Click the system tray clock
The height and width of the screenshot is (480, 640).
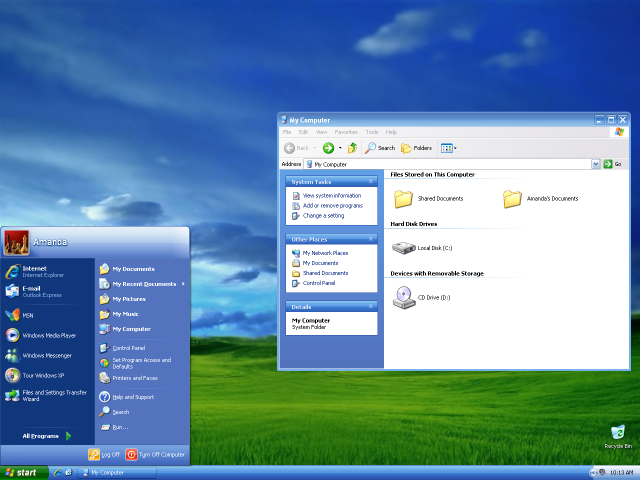pos(621,473)
